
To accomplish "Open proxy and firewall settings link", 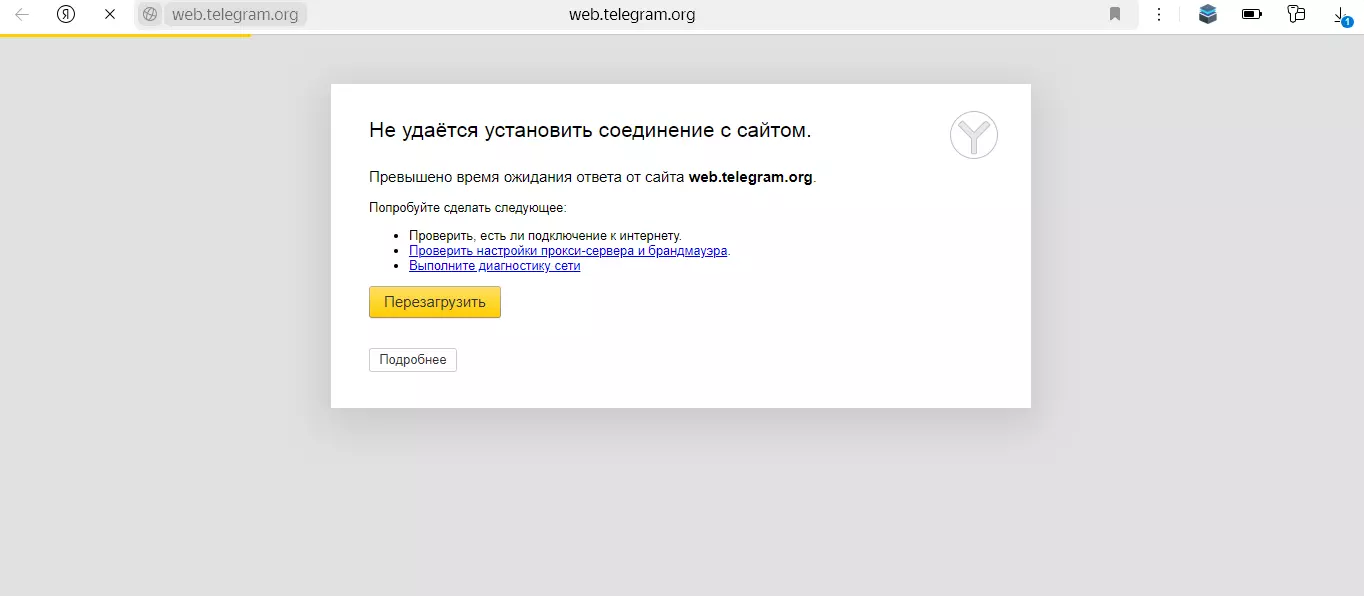I will pyautogui.click(x=568, y=251).
